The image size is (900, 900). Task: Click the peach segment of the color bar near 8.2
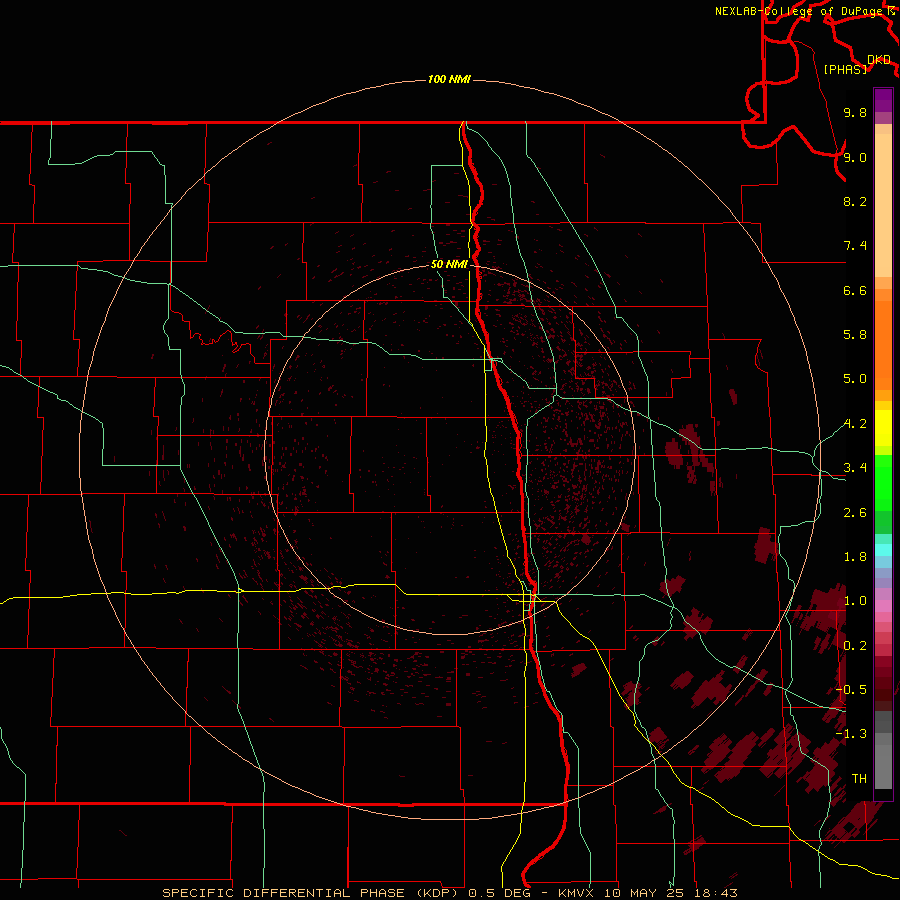point(883,205)
